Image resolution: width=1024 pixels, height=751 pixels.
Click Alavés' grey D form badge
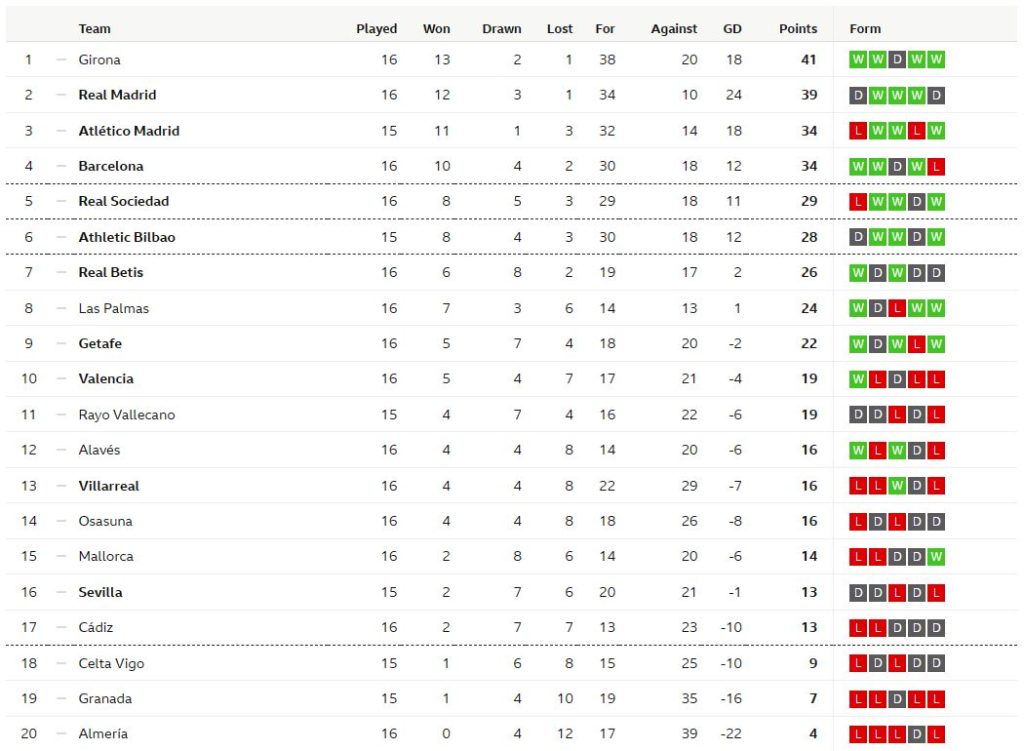tap(917, 450)
